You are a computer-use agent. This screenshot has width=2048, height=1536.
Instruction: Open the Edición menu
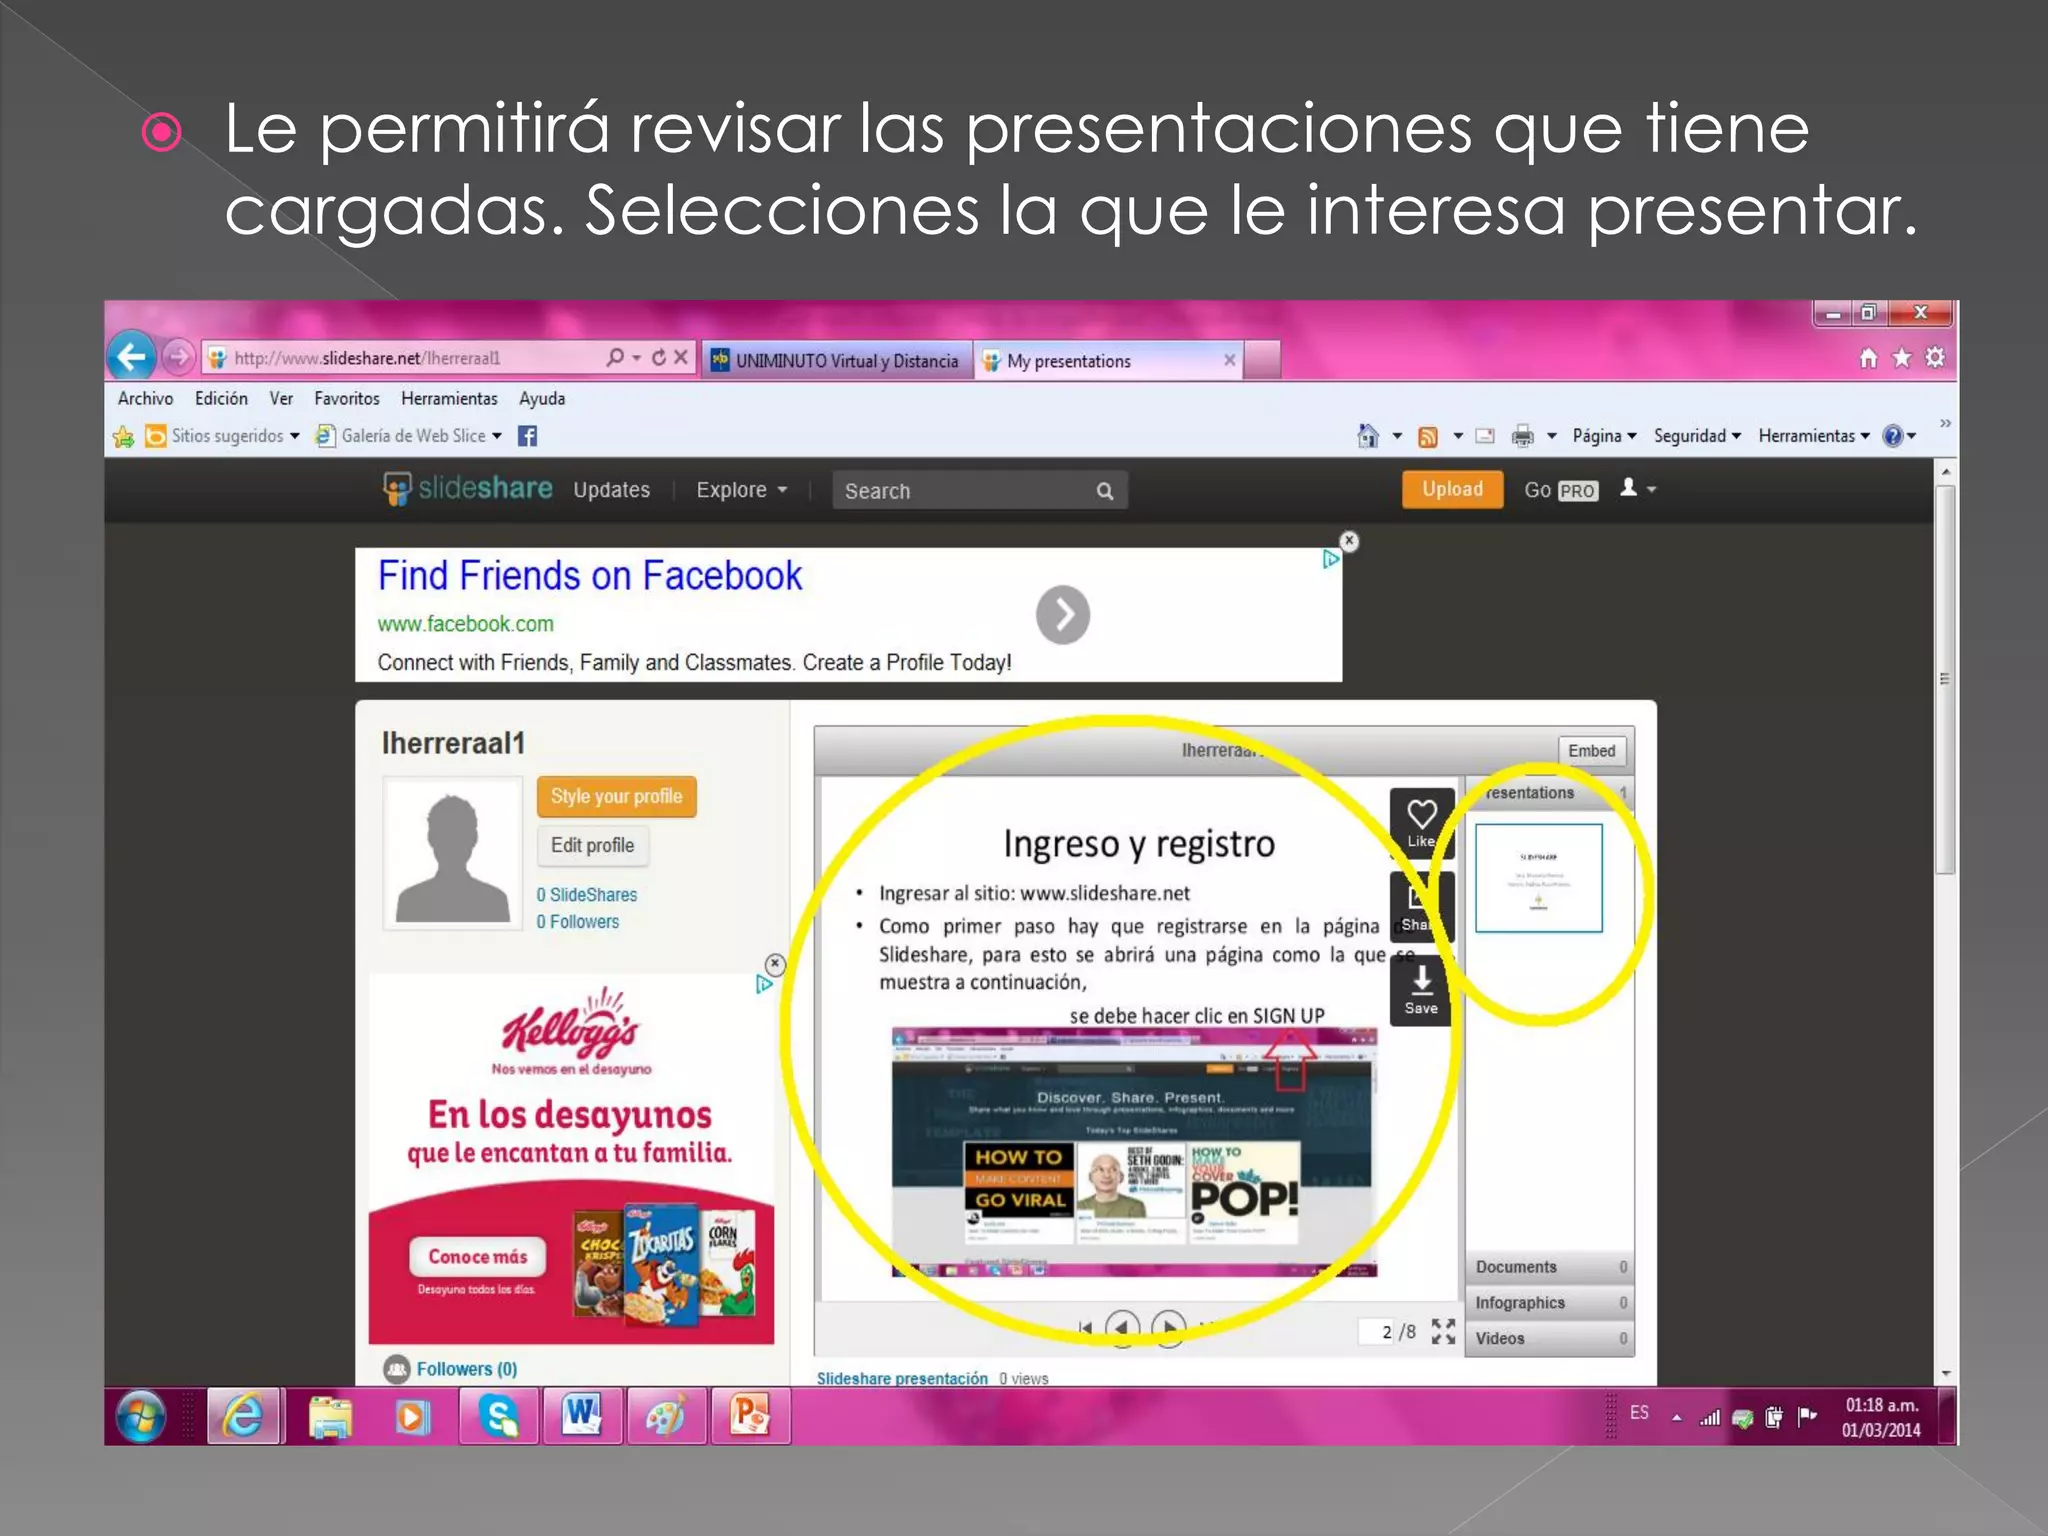(x=221, y=398)
